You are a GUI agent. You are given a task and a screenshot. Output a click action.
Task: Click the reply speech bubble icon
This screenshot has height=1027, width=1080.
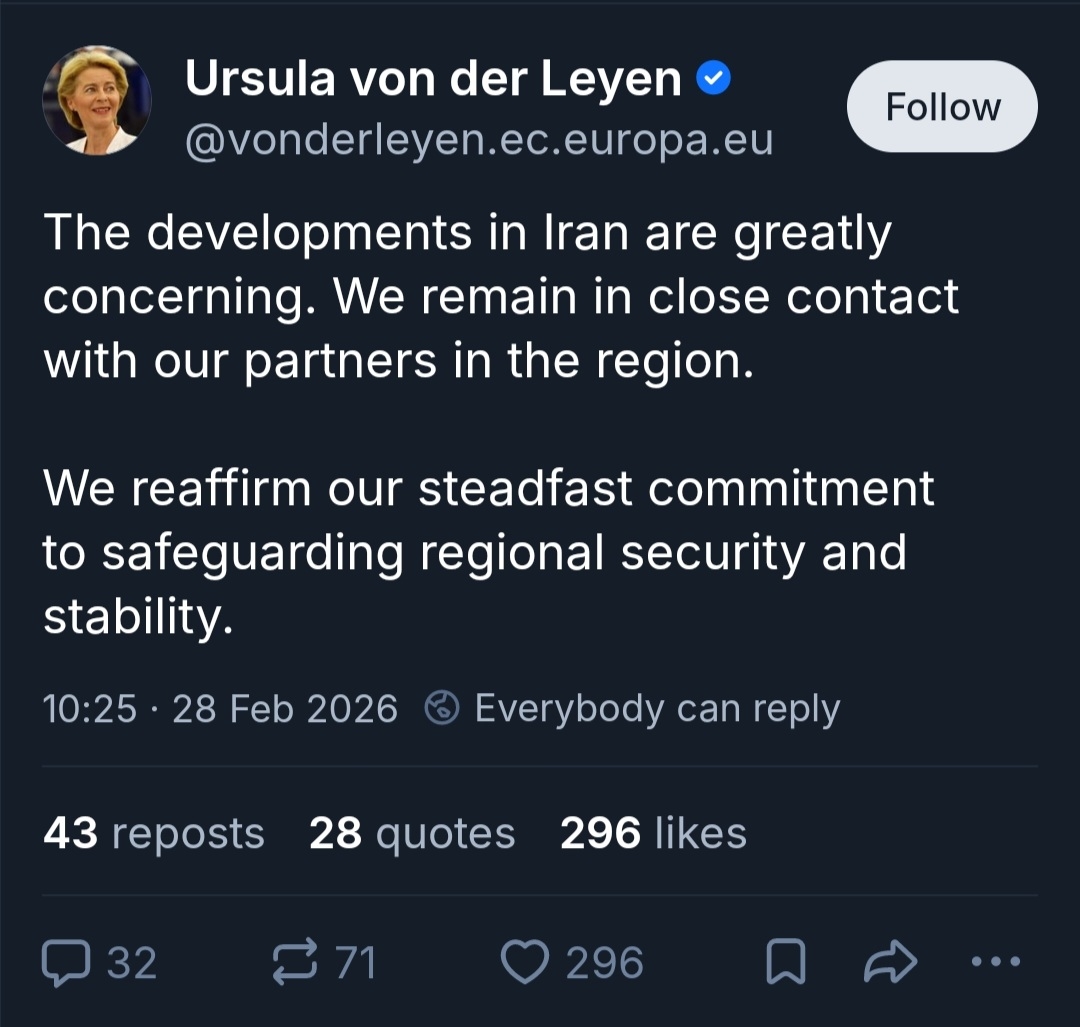[66, 962]
